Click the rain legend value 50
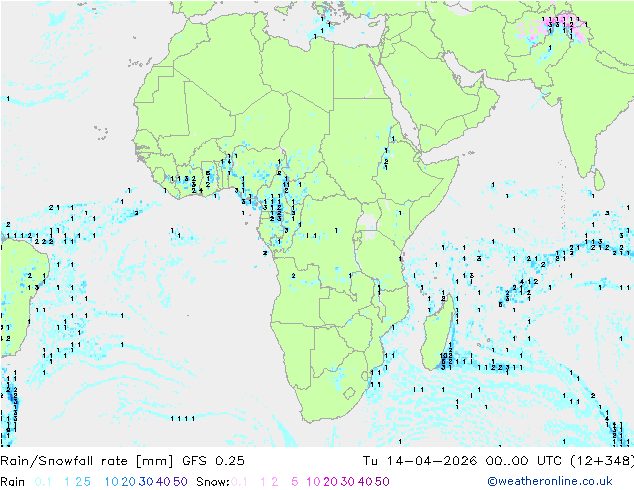Image resolution: width=634 pixels, height=490 pixels. [180, 482]
